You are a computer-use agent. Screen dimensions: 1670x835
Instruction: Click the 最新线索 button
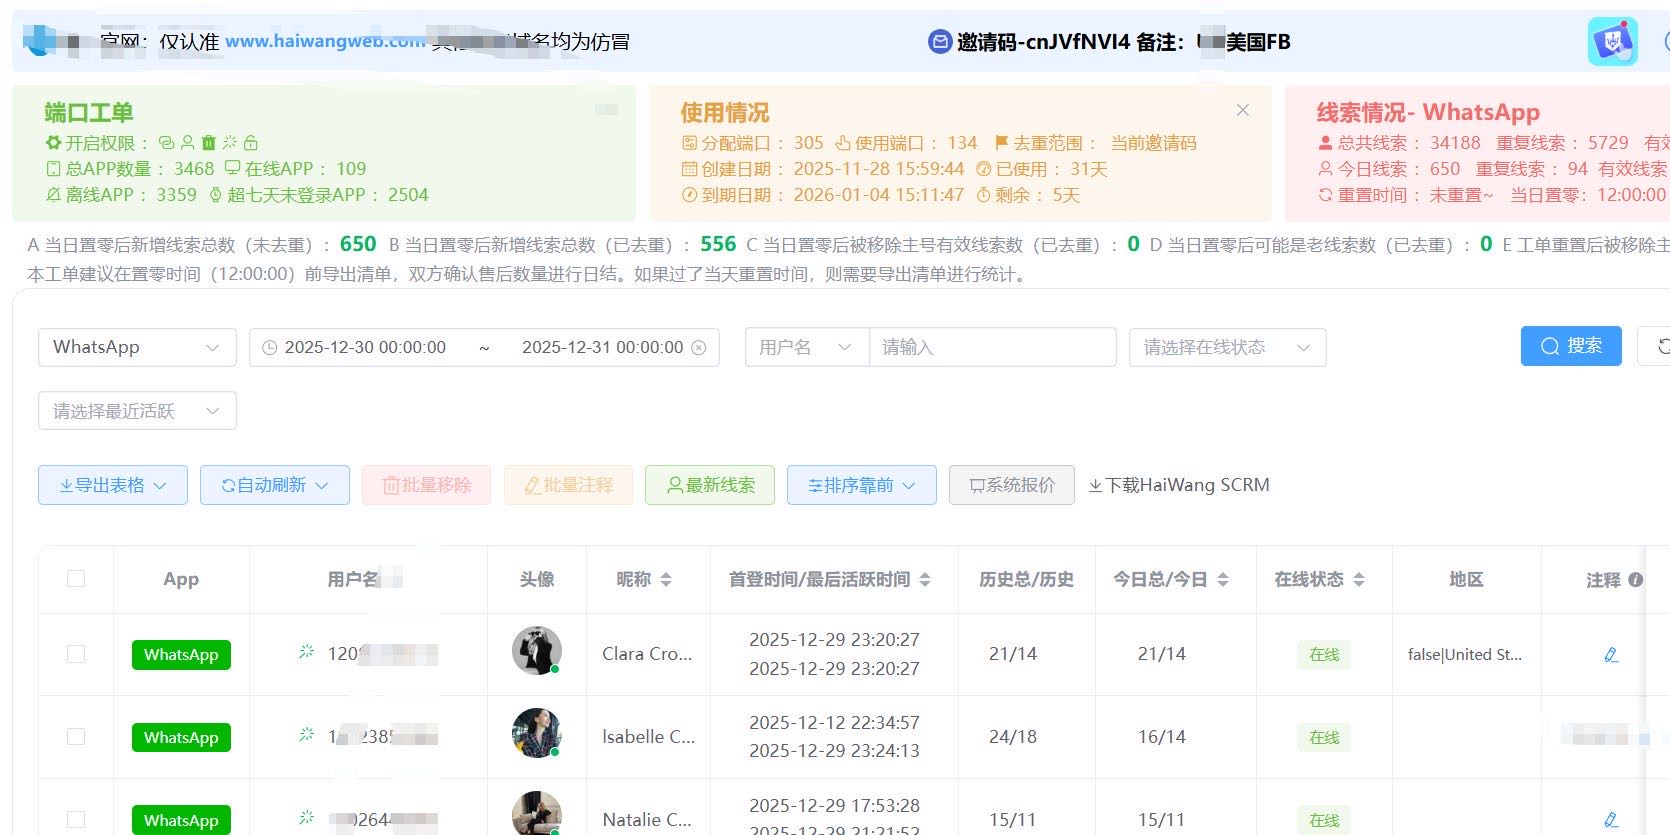tap(710, 485)
